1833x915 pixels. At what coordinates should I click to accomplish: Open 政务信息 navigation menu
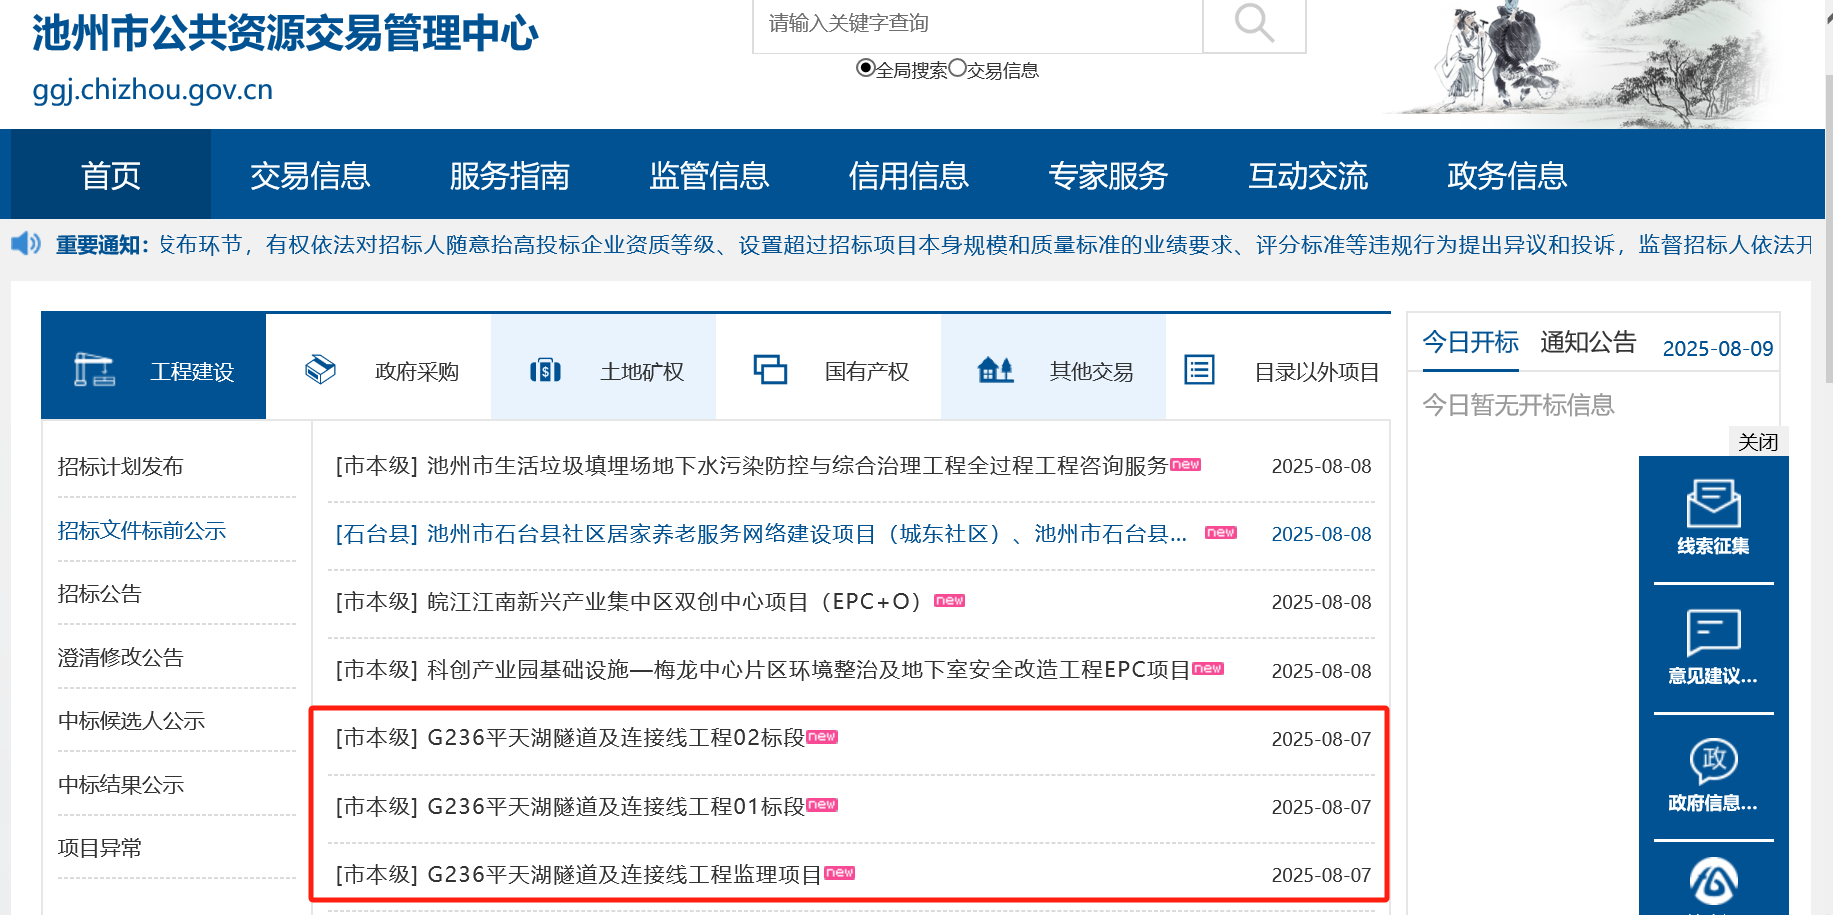[x=1507, y=175]
